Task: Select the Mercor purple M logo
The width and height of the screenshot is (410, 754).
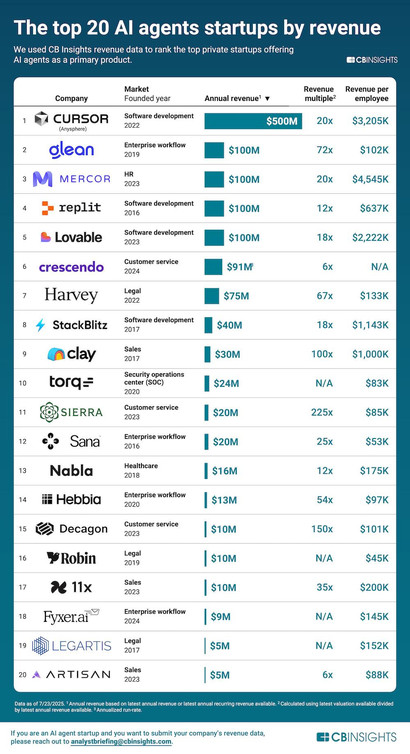Action: click(x=42, y=179)
